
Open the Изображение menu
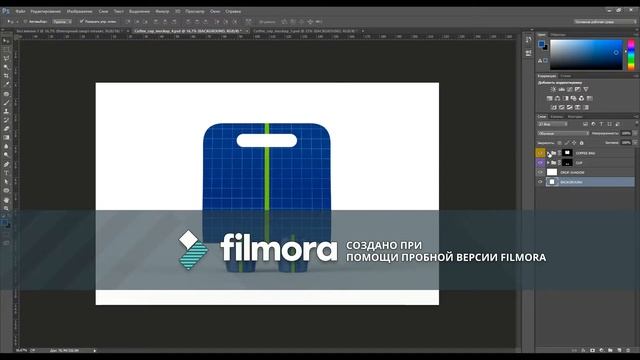[80, 11]
